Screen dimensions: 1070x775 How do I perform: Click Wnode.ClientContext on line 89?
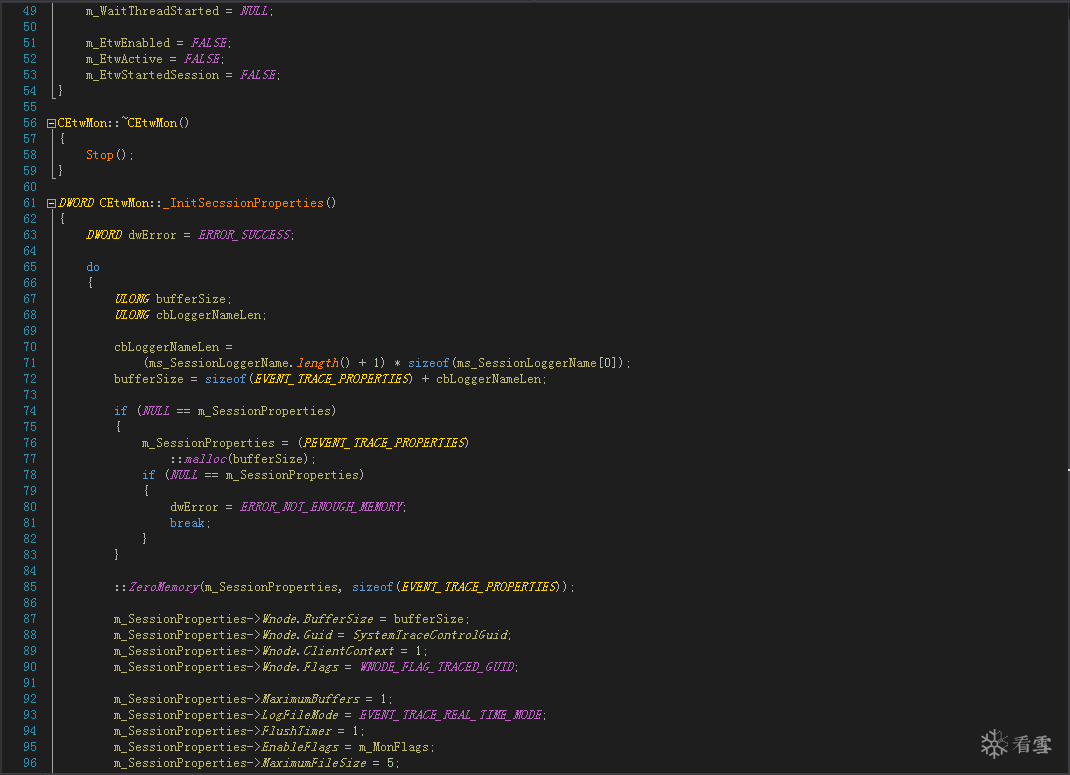pyautogui.click(x=328, y=651)
